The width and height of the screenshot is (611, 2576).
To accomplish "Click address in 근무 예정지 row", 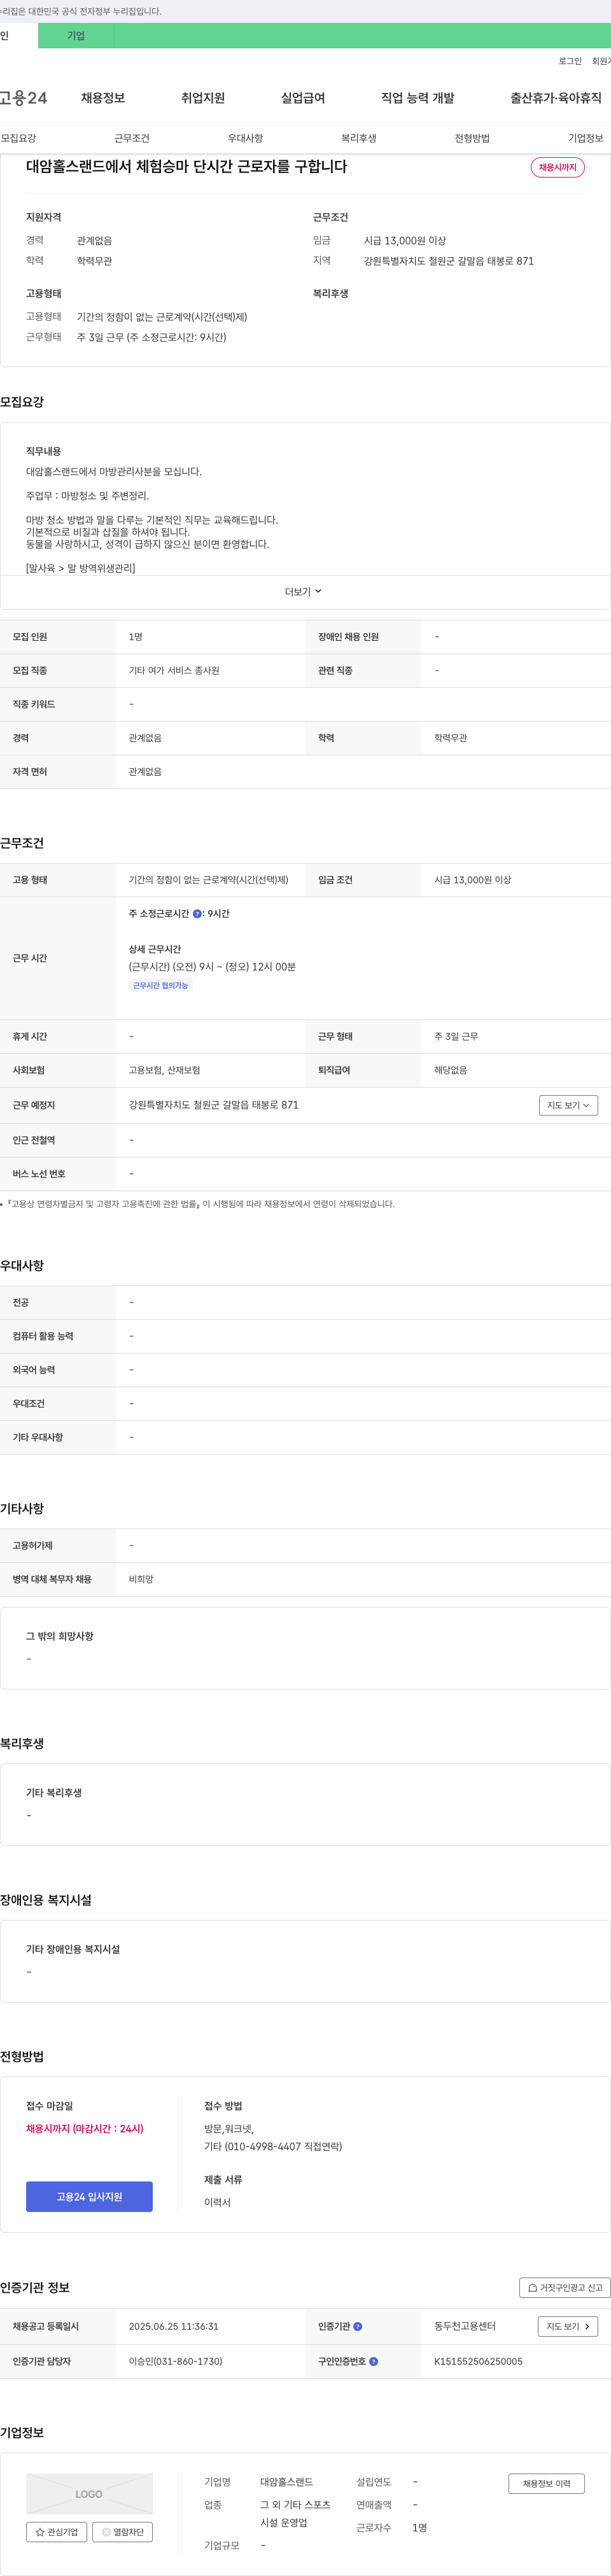I will click(214, 1105).
